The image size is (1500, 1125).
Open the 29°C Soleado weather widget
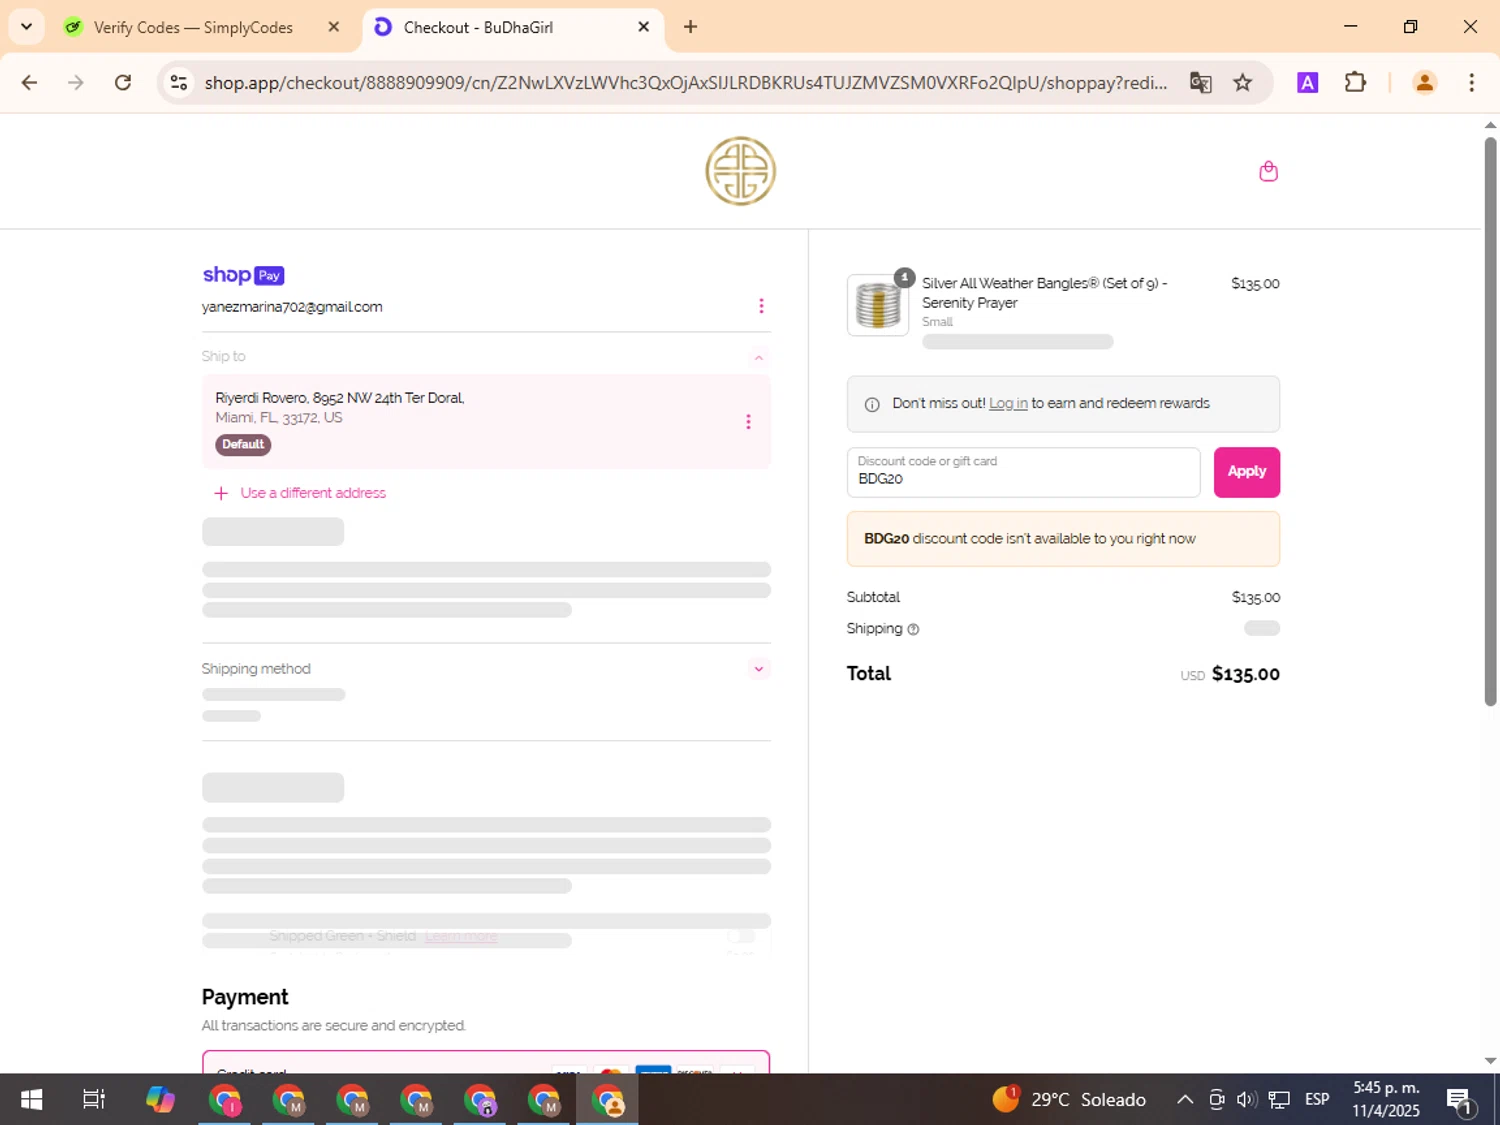point(1069,1100)
